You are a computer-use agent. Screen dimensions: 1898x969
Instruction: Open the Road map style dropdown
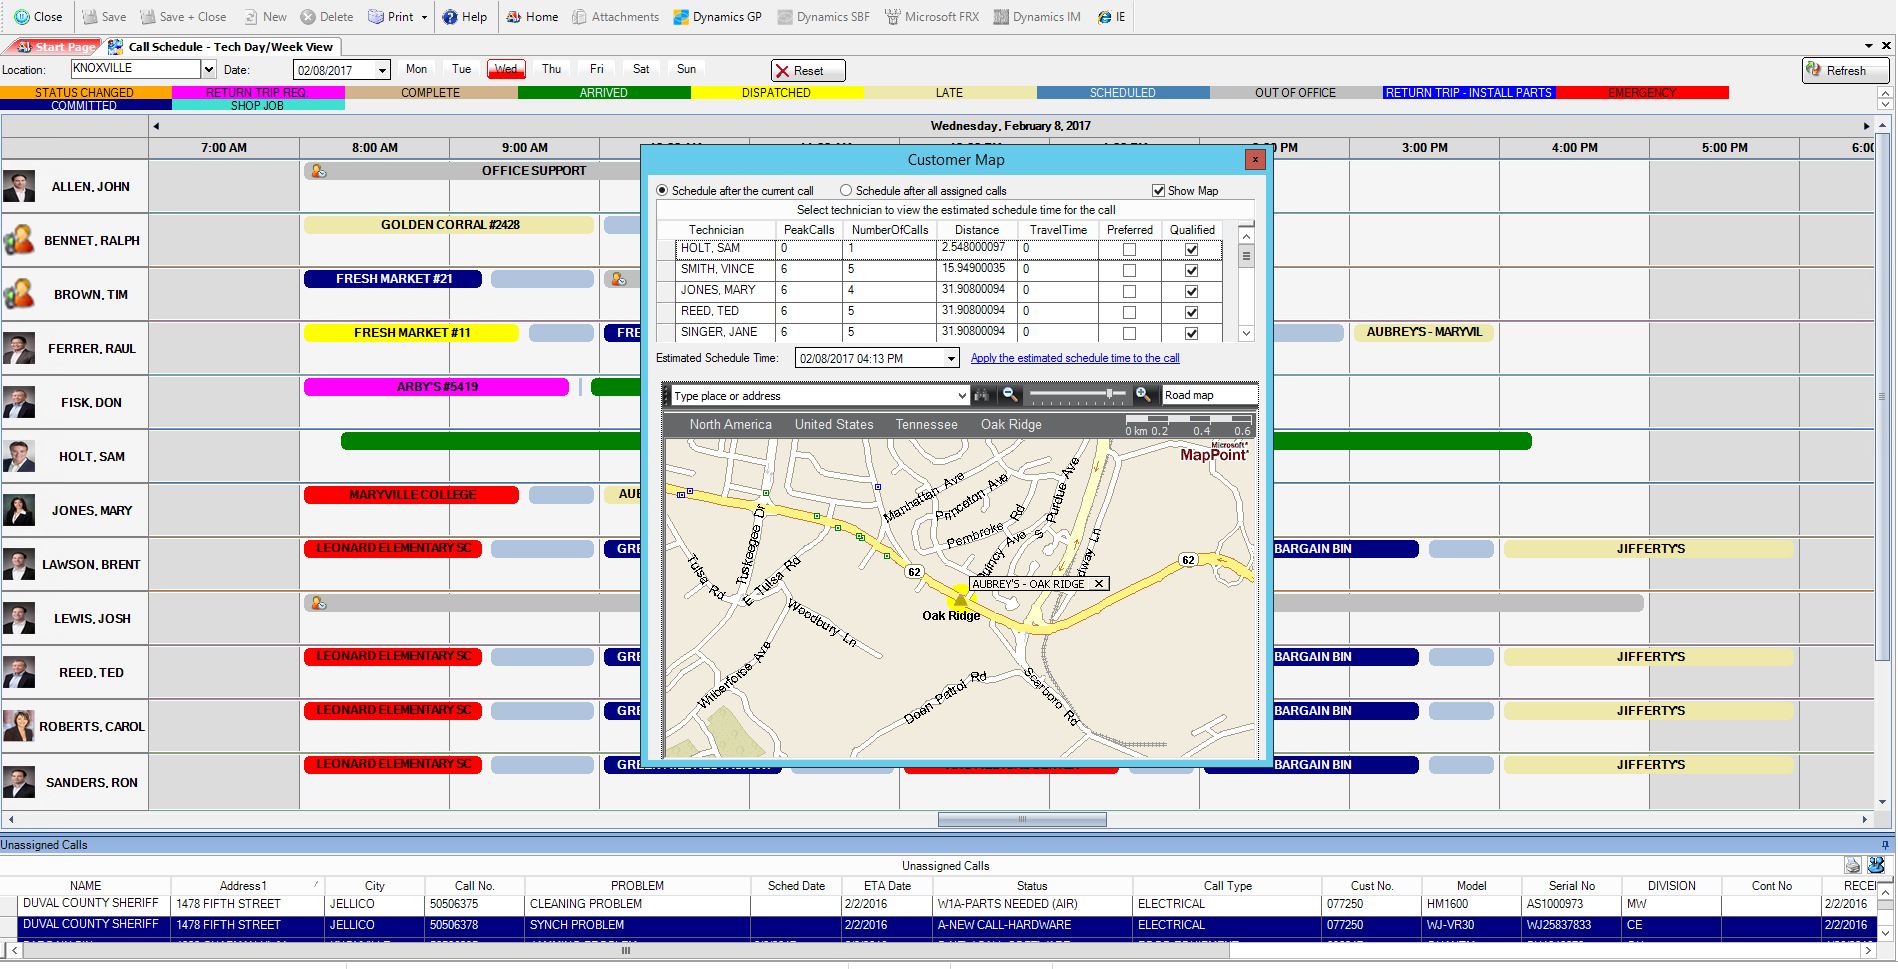point(1209,396)
